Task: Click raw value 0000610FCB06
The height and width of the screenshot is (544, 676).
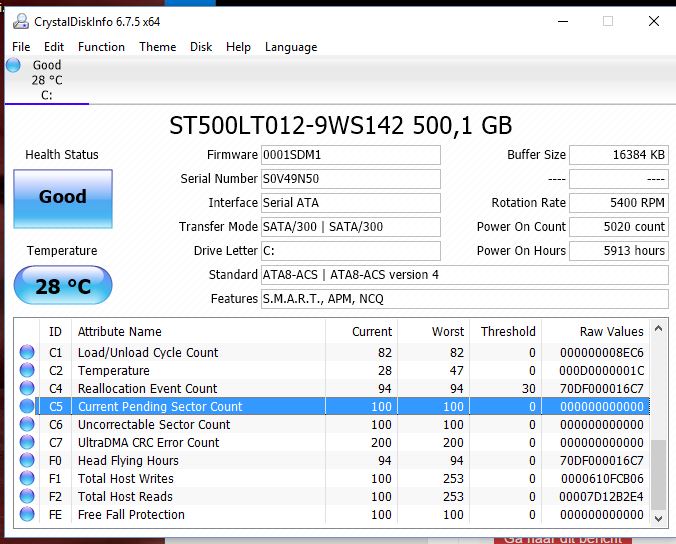Action: [602, 478]
